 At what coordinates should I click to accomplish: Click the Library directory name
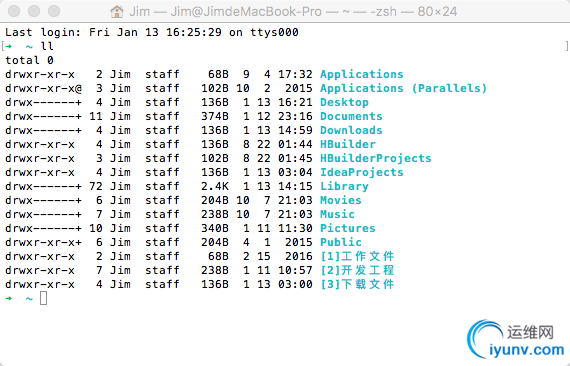(344, 186)
